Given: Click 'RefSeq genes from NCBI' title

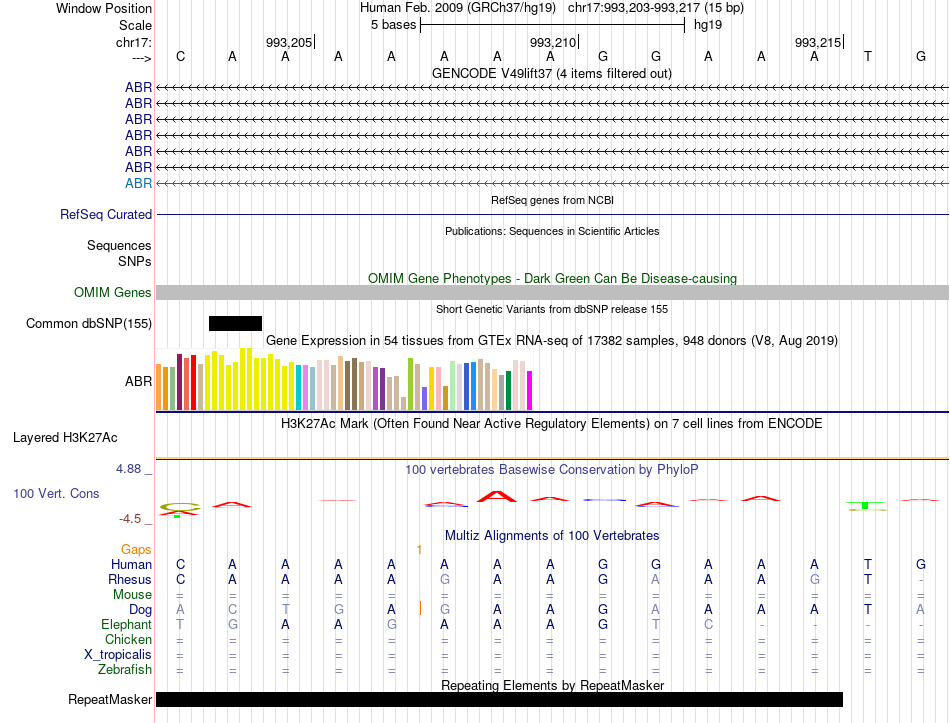Looking at the screenshot, I should click(553, 200).
